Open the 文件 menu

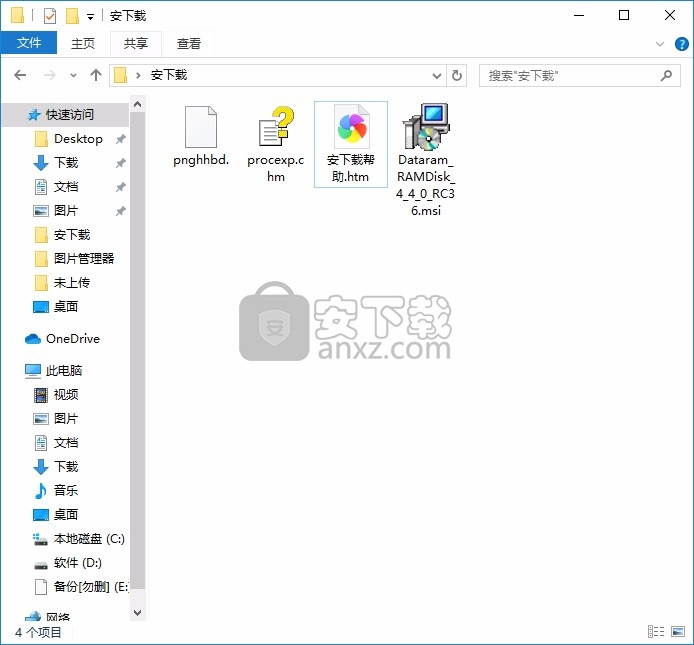pos(29,43)
